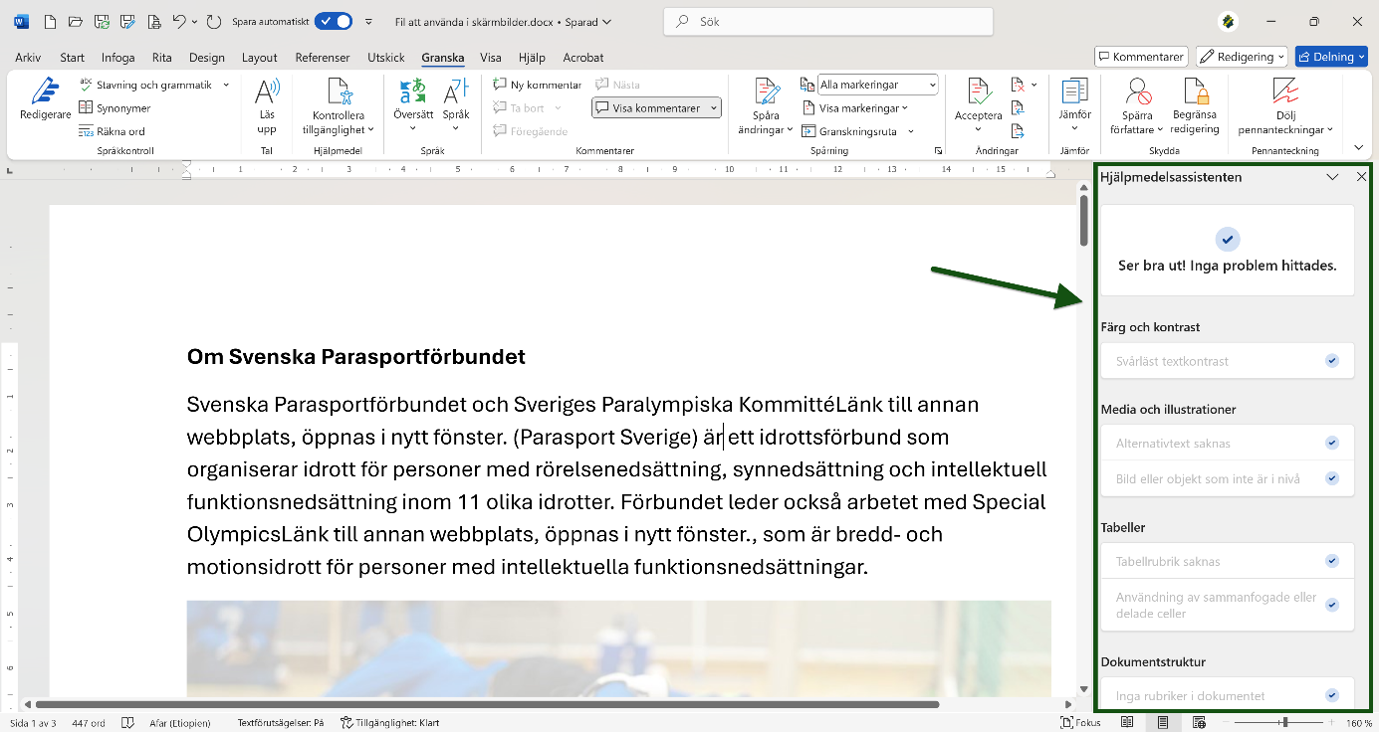The height and width of the screenshot is (736, 1384).
Task: Open the Kommentarer pane button
Action: tap(1141, 57)
